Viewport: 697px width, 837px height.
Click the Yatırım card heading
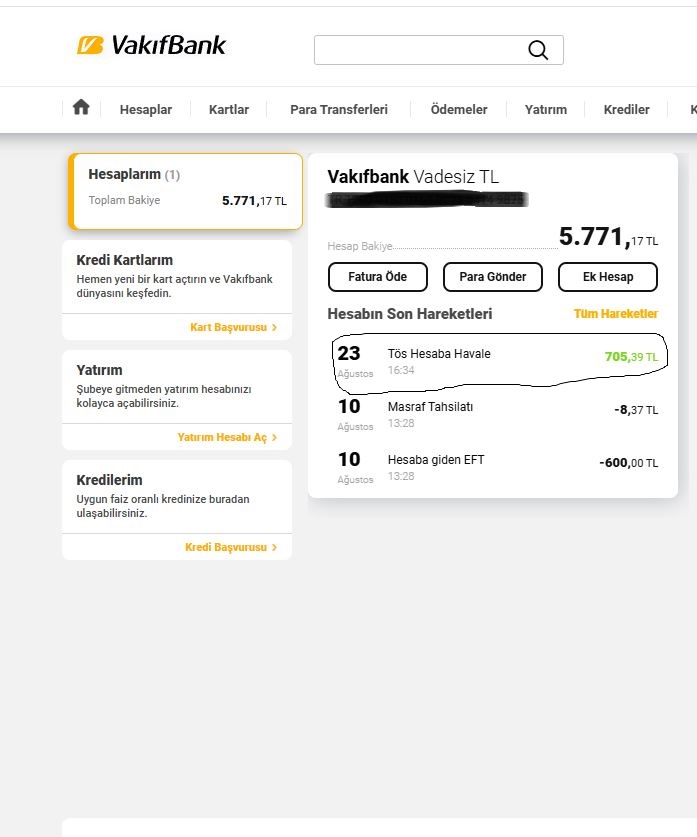tap(99, 370)
